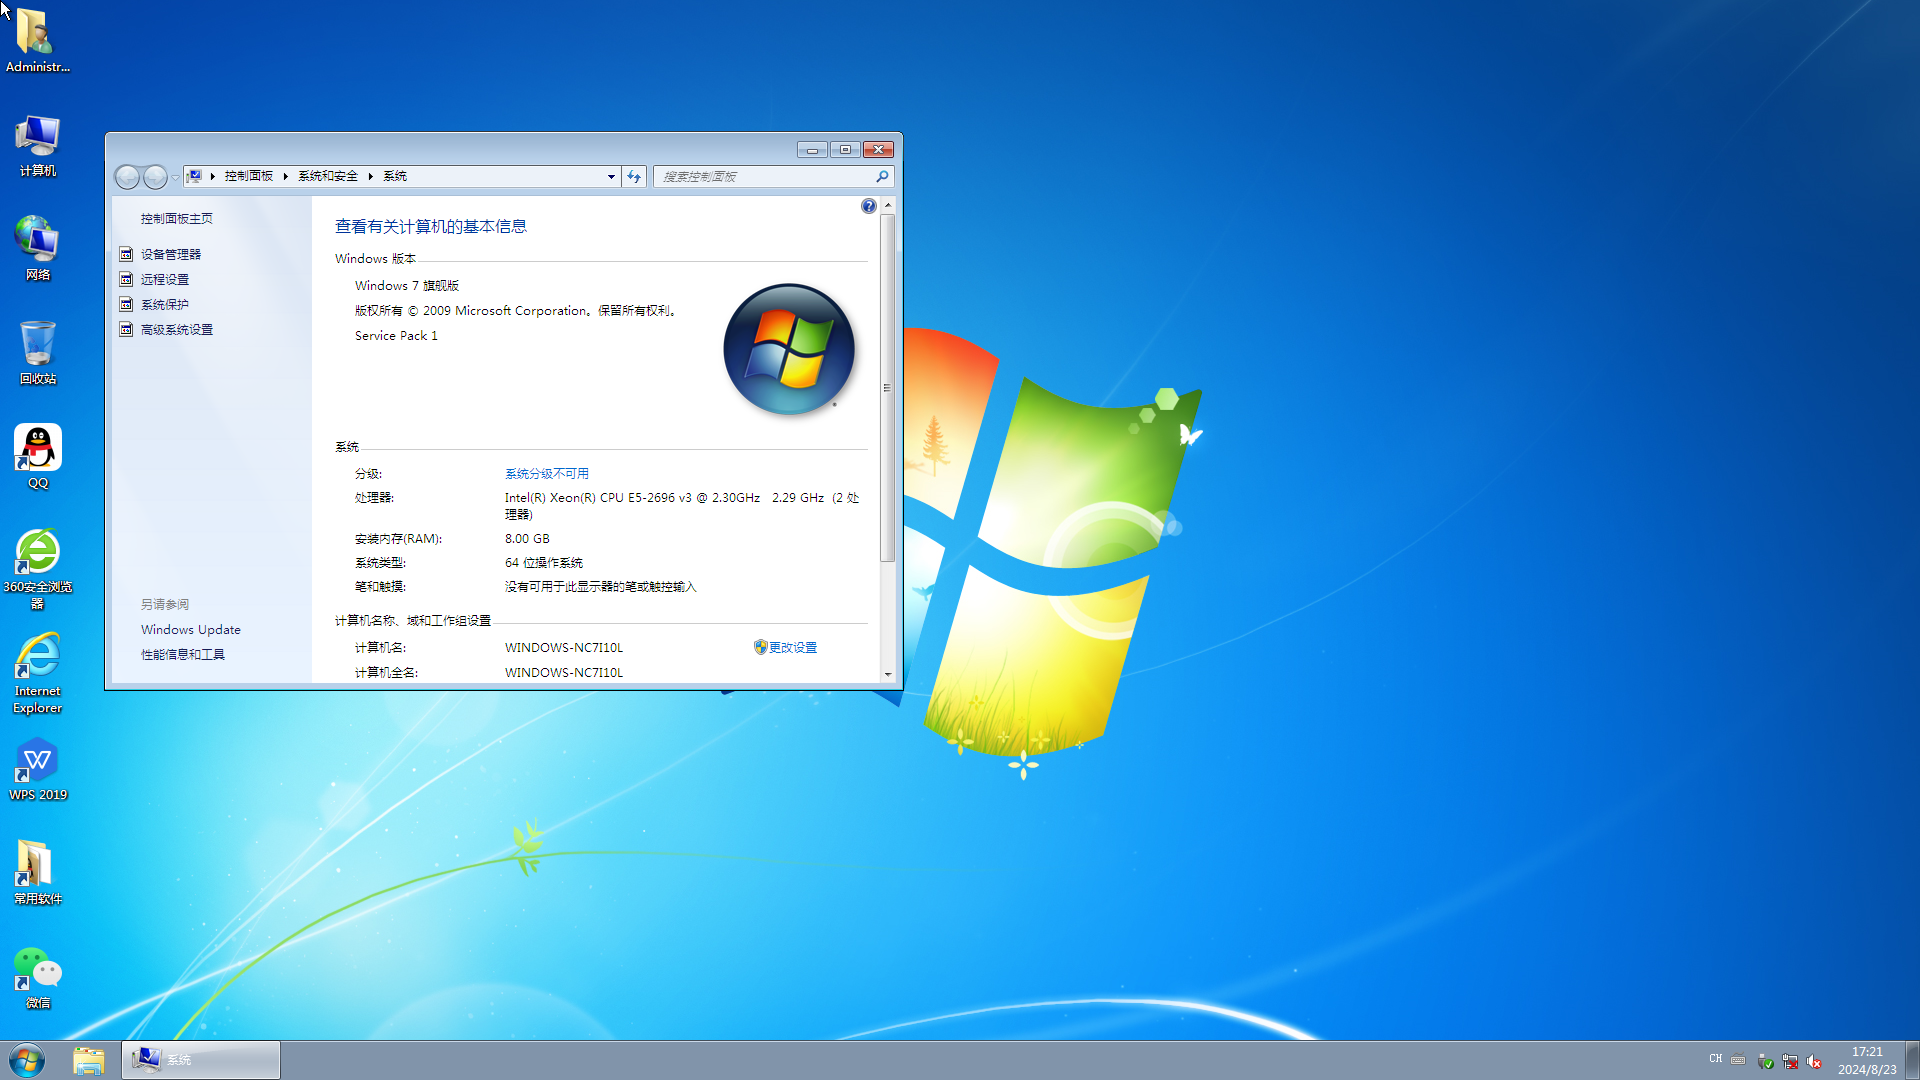Click the keyboard input method tray icon
The image size is (1920, 1080).
pos(1738,1060)
